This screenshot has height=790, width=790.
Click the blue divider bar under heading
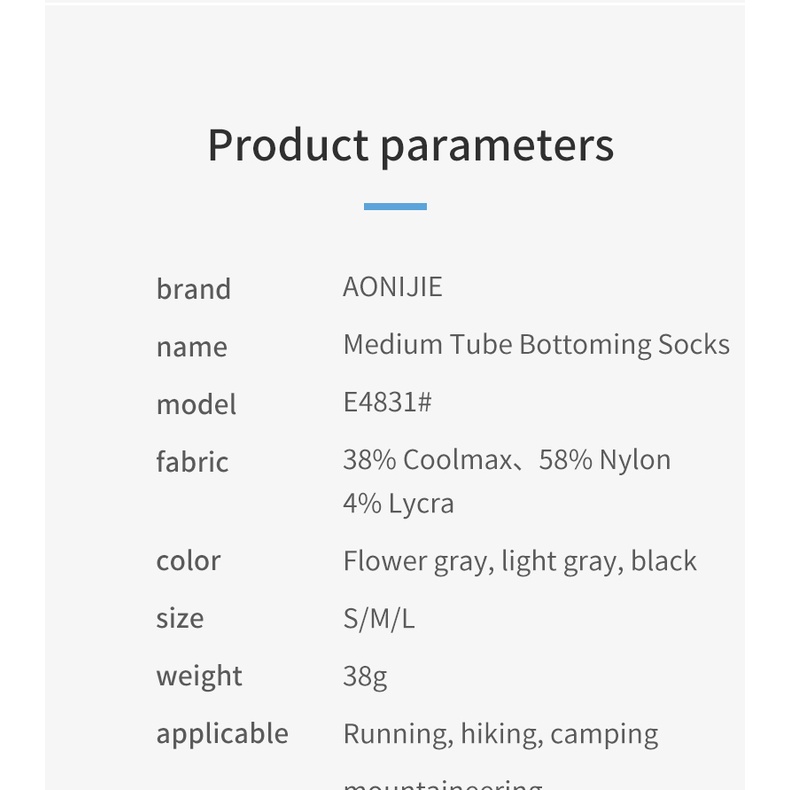395,207
